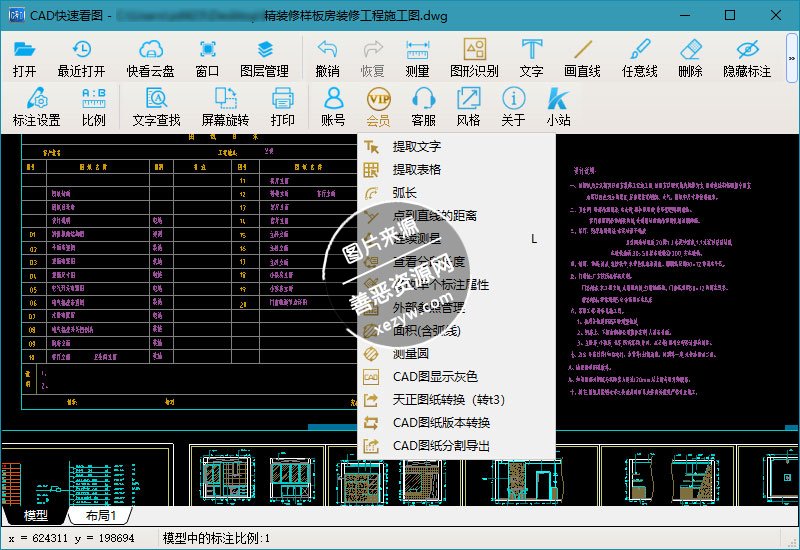Select the 窗口 window zoom tool
Viewport: 800px width, 550px height.
pyautogui.click(x=207, y=59)
